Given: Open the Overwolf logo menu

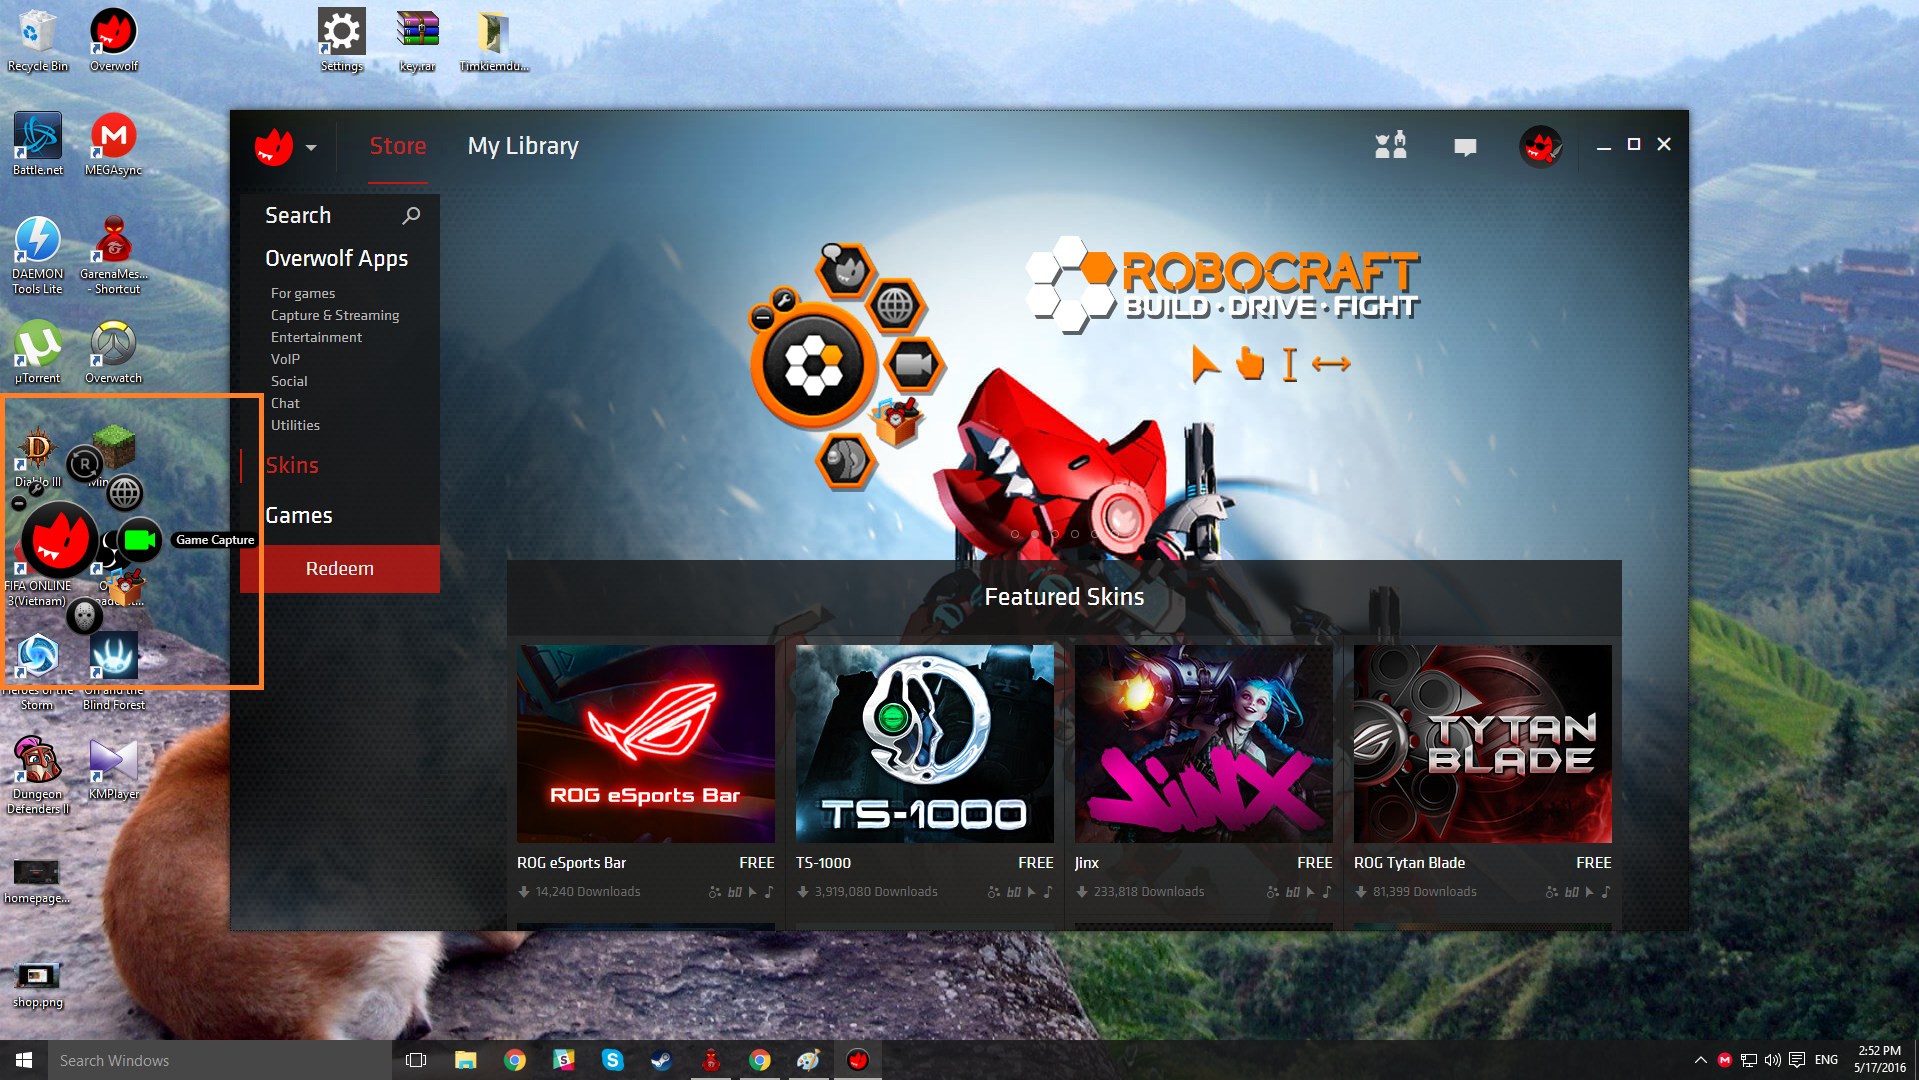Looking at the screenshot, I should (x=274, y=147).
